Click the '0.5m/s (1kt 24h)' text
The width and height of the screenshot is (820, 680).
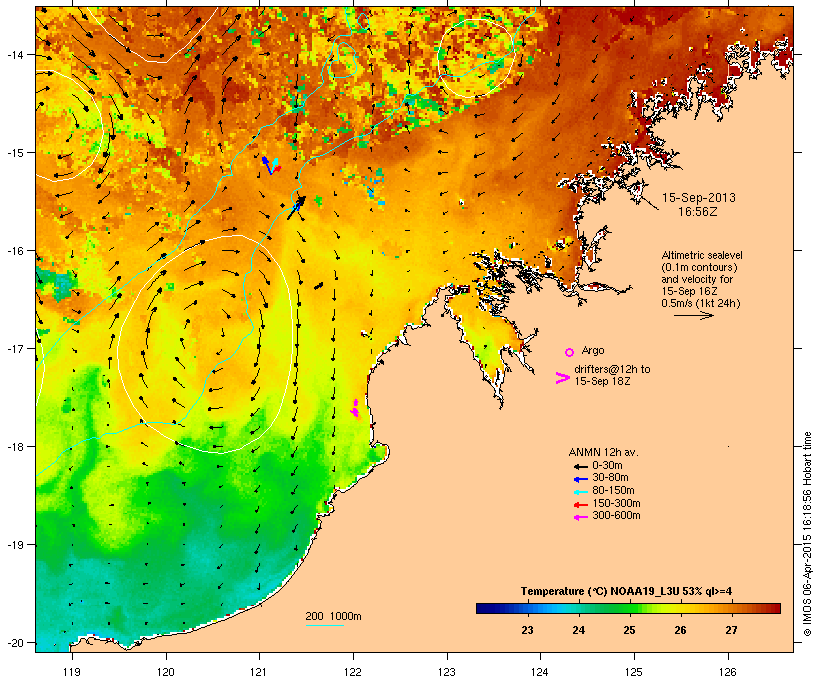coord(701,303)
